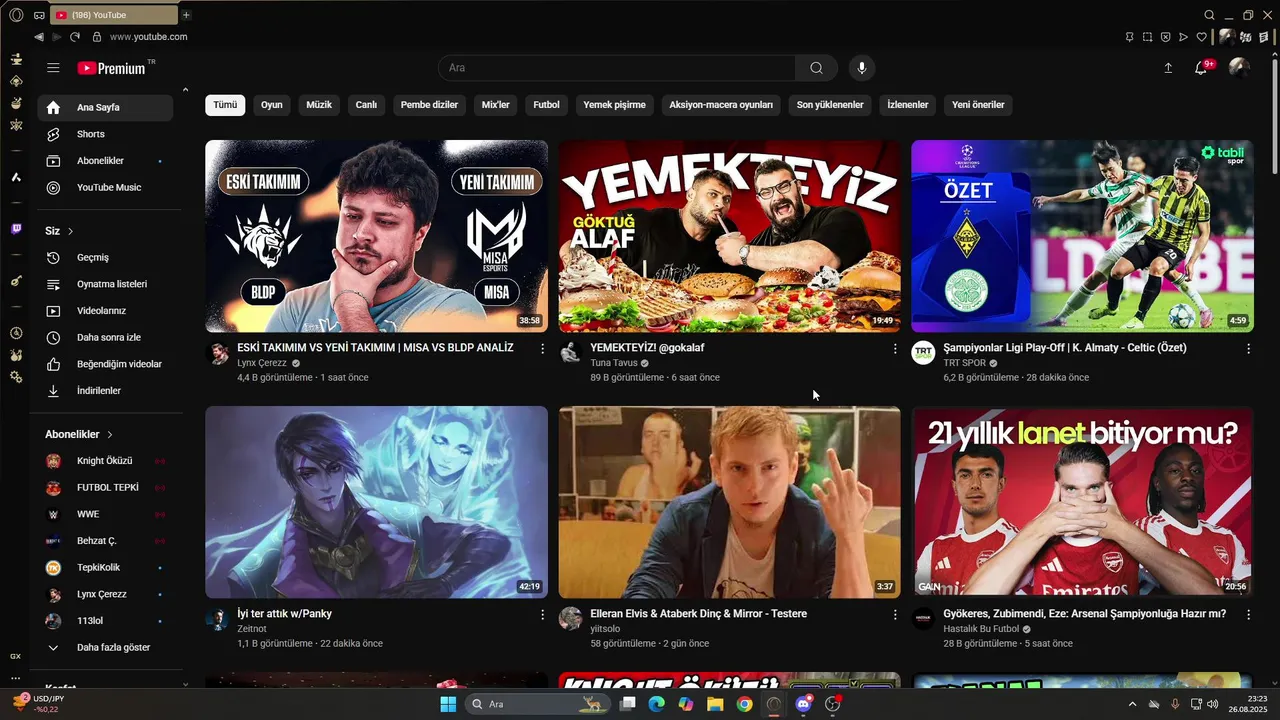Open the upload/create icon in YouTube header
Image resolution: width=1280 pixels, height=720 pixels.
(x=1168, y=68)
